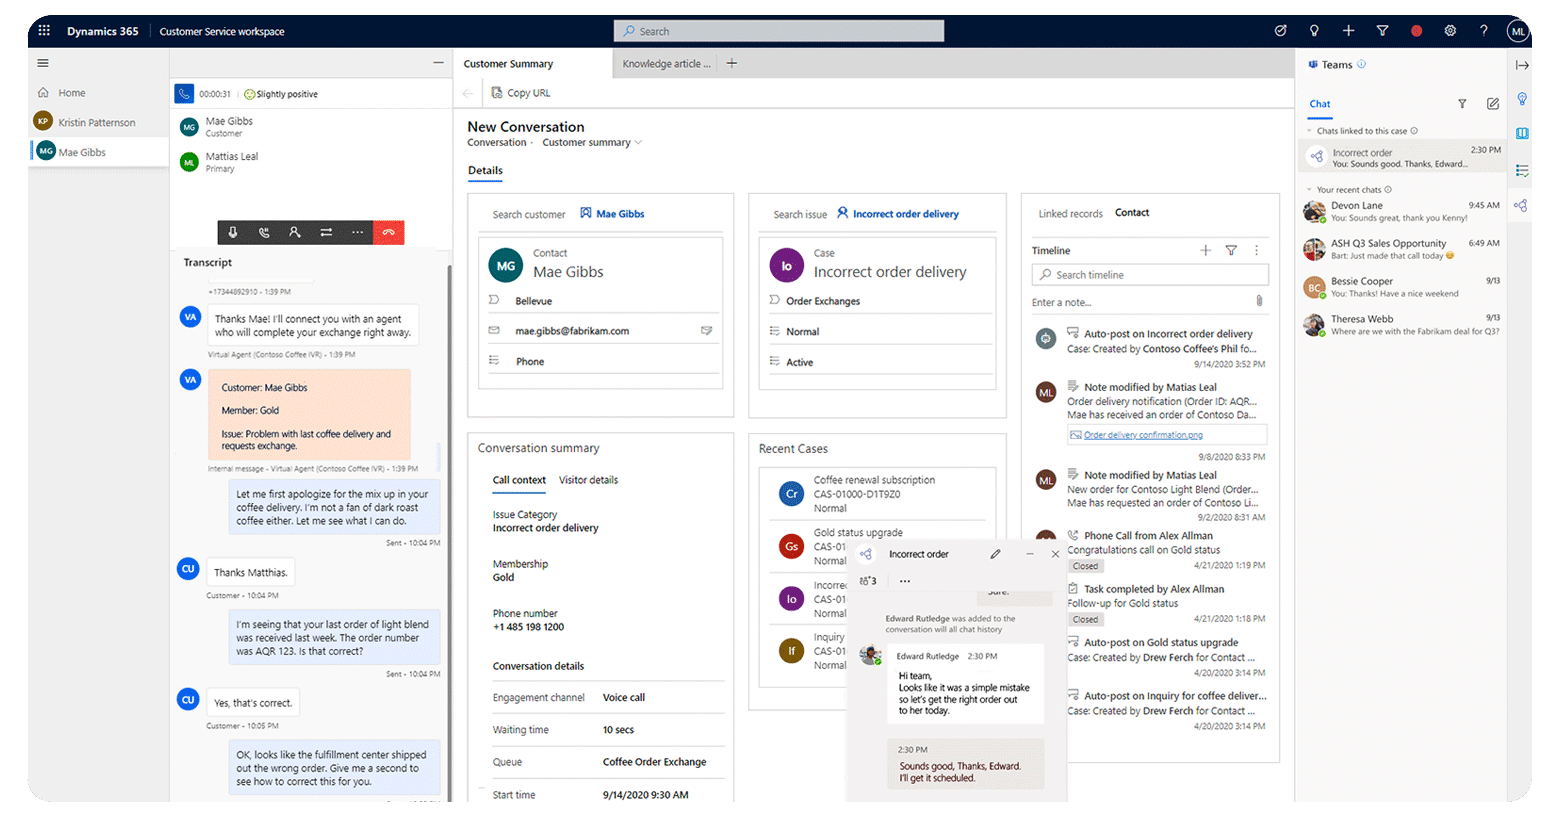Open Settings gear in top bar
Screen dimensions: 1562x816
point(1450,31)
